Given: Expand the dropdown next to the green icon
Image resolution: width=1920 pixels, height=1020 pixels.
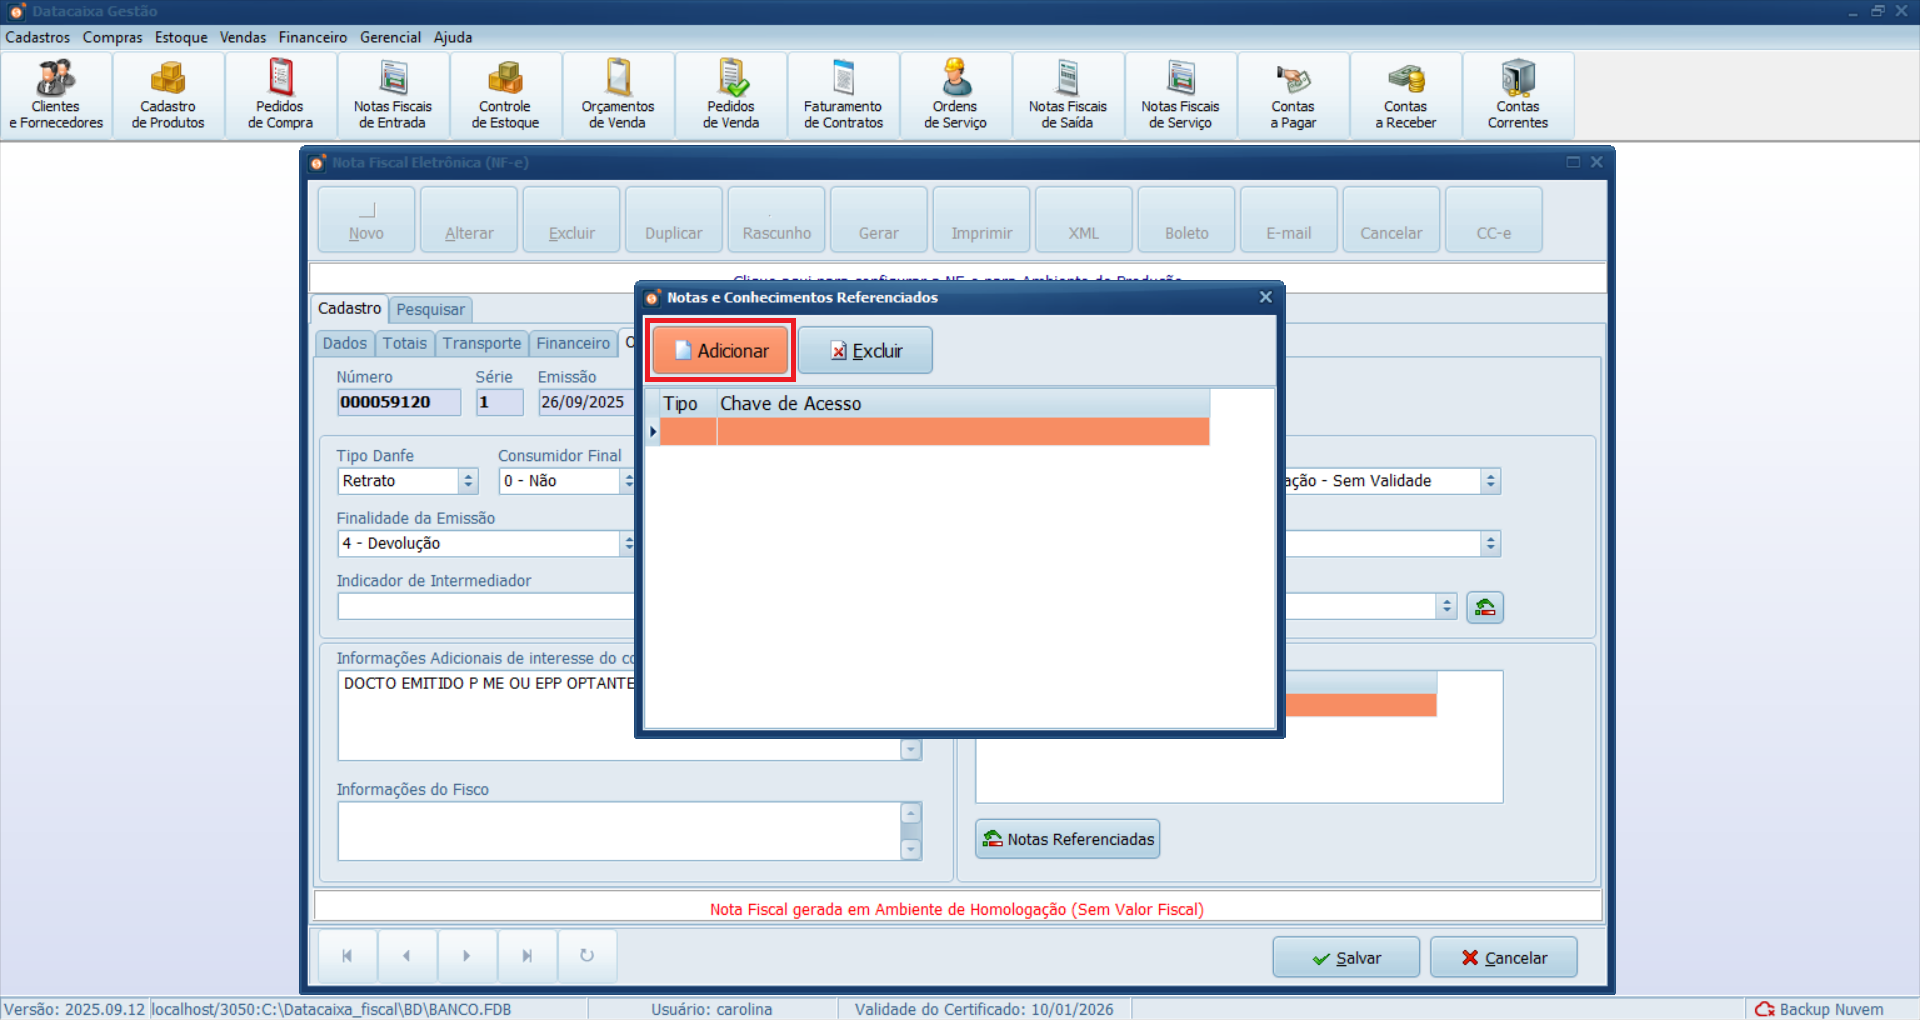Looking at the screenshot, I should pos(1446,606).
